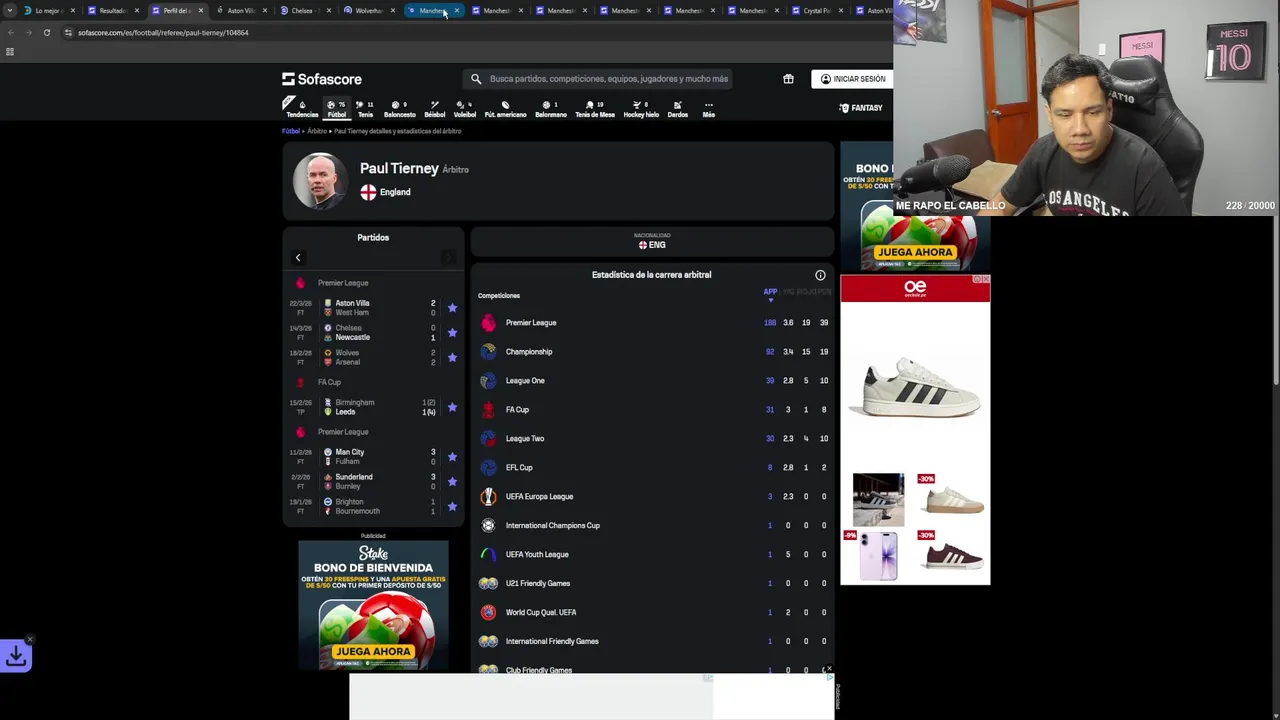
Task: Go to previous matches page arrow
Action: (297, 258)
